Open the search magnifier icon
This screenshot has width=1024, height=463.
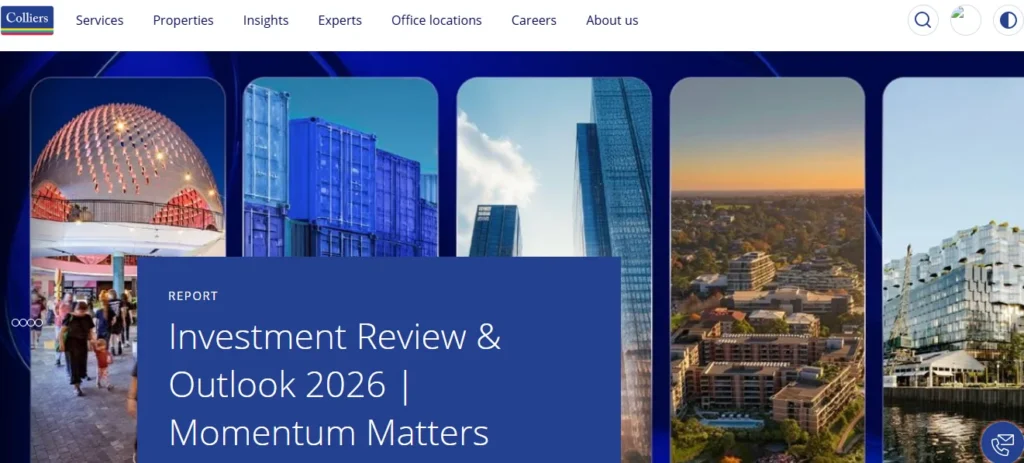point(922,20)
